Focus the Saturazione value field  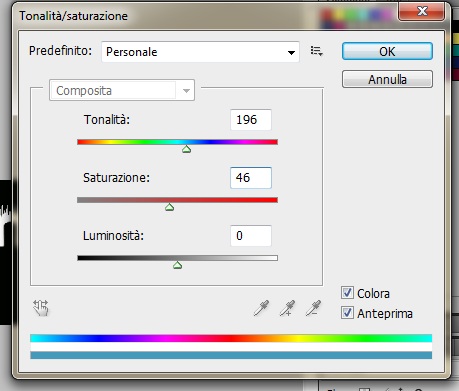tap(251, 178)
